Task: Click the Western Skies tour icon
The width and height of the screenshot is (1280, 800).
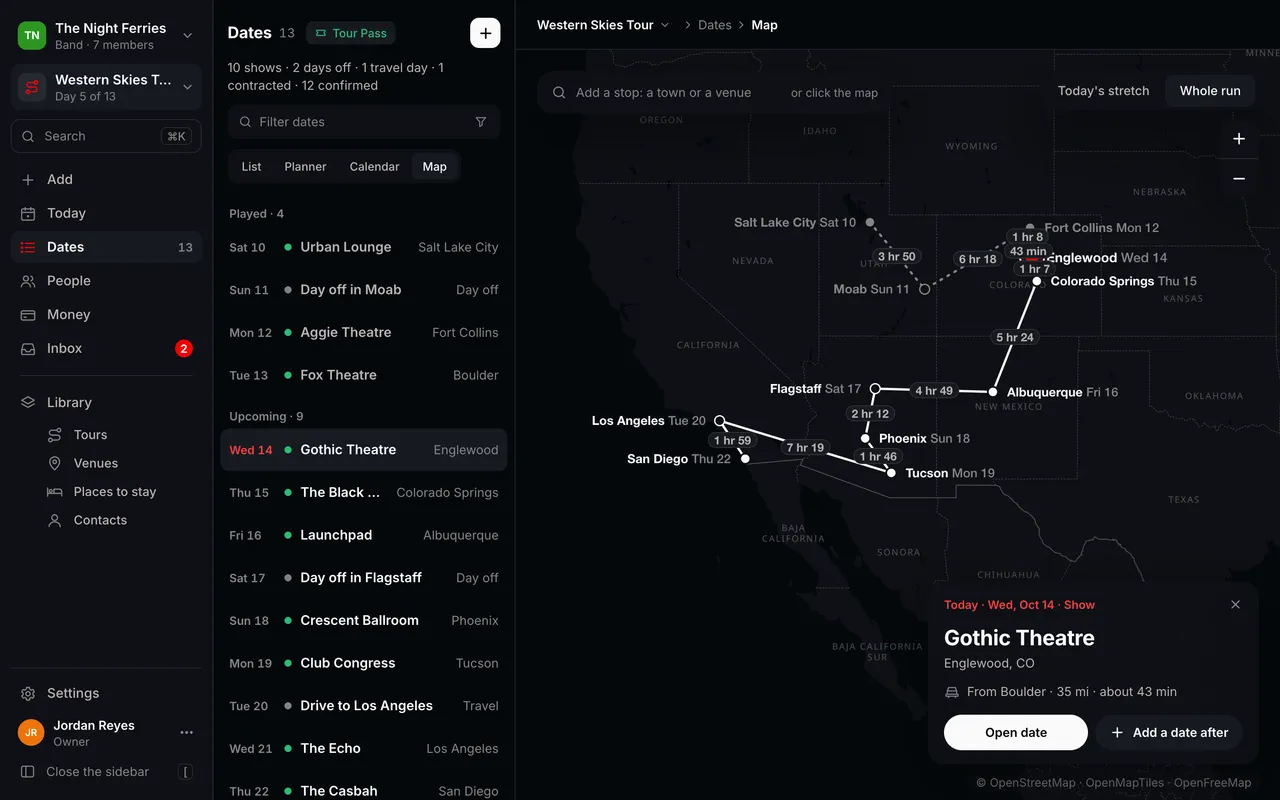Action: pyautogui.click(x=32, y=88)
